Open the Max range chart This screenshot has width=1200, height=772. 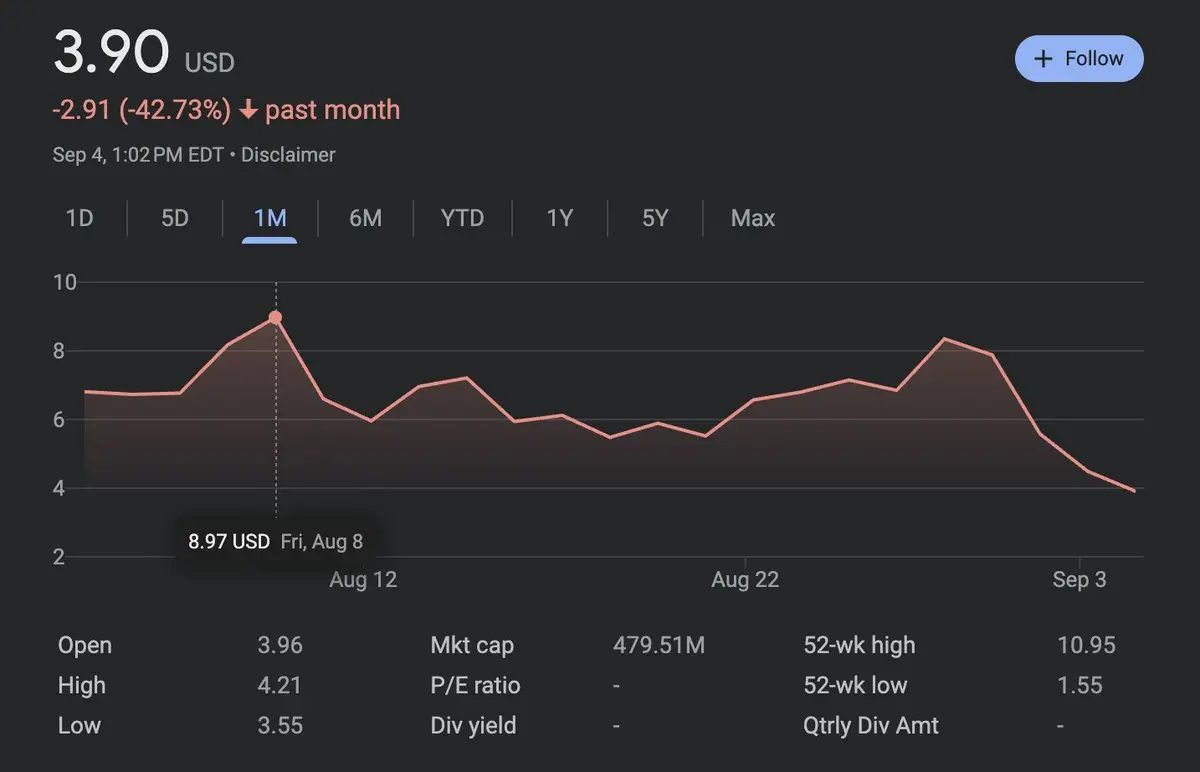pyautogui.click(x=753, y=218)
